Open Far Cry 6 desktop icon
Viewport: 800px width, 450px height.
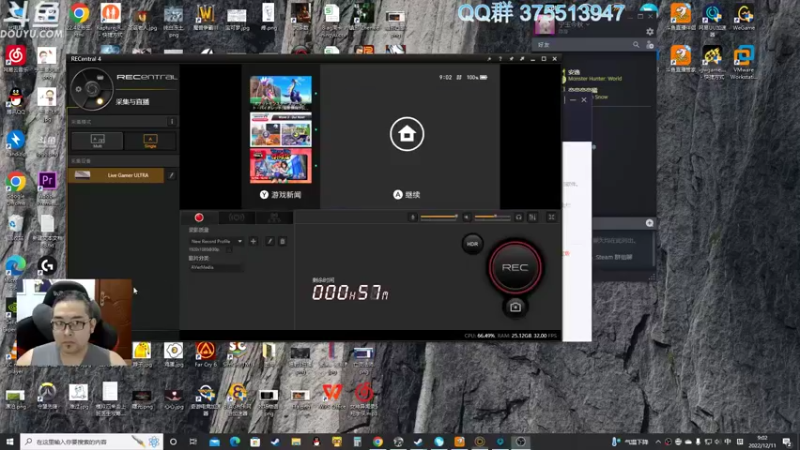point(205,354)
